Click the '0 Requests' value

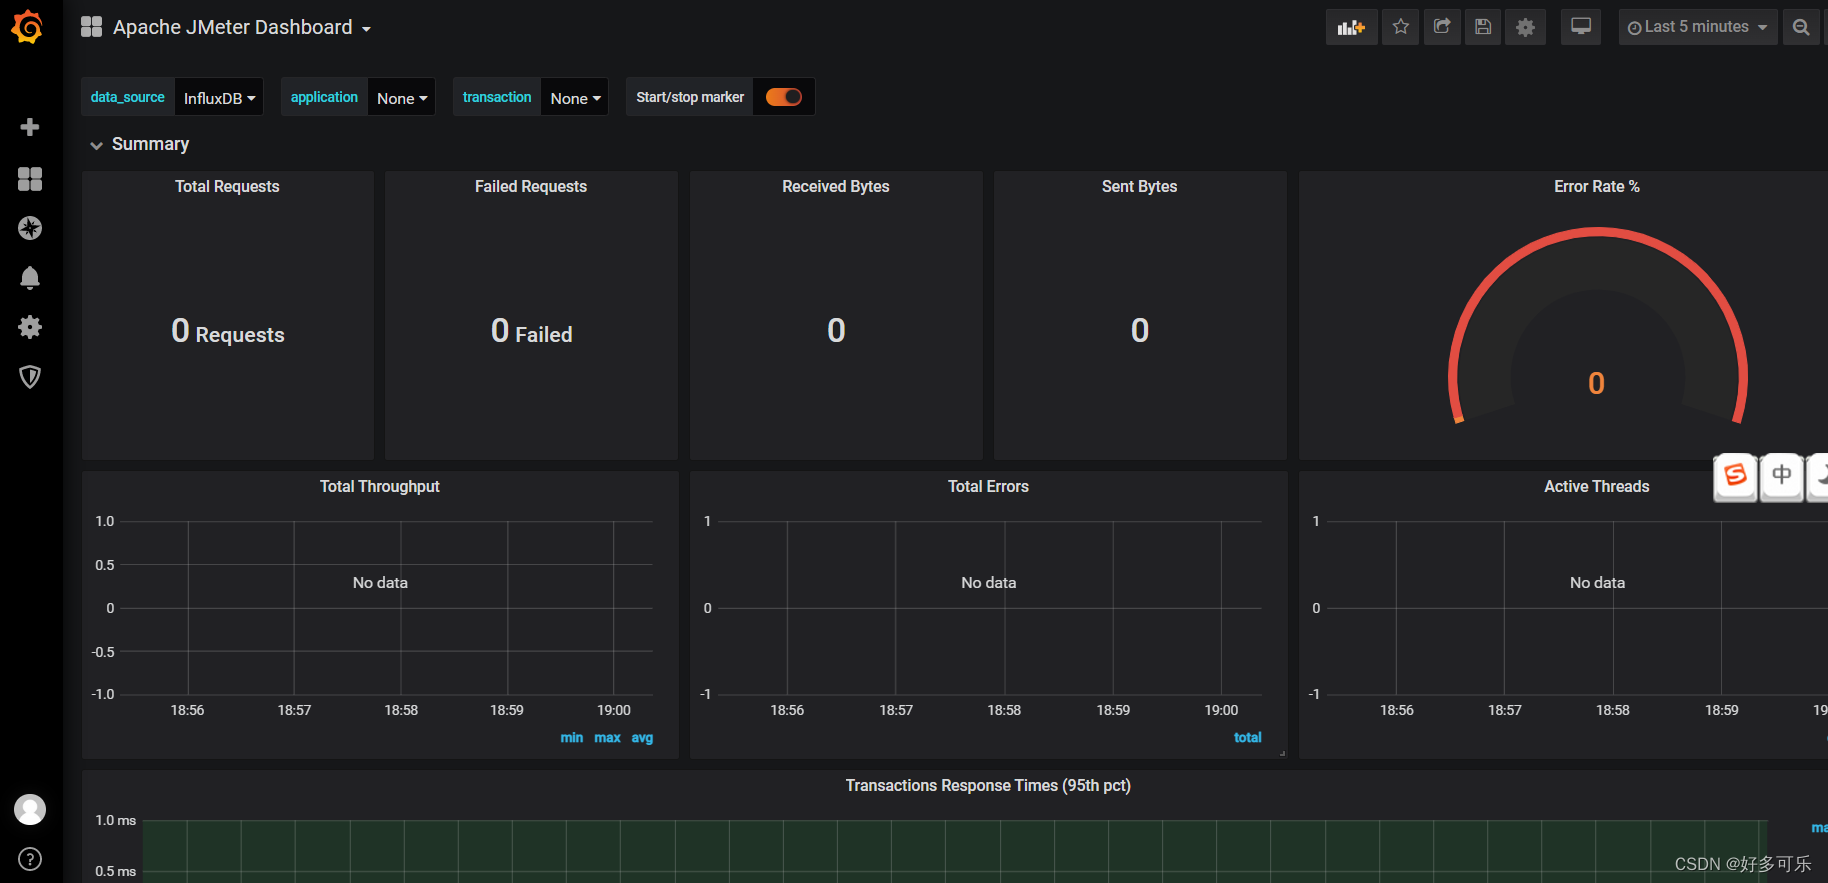click(x=228, y=331)
